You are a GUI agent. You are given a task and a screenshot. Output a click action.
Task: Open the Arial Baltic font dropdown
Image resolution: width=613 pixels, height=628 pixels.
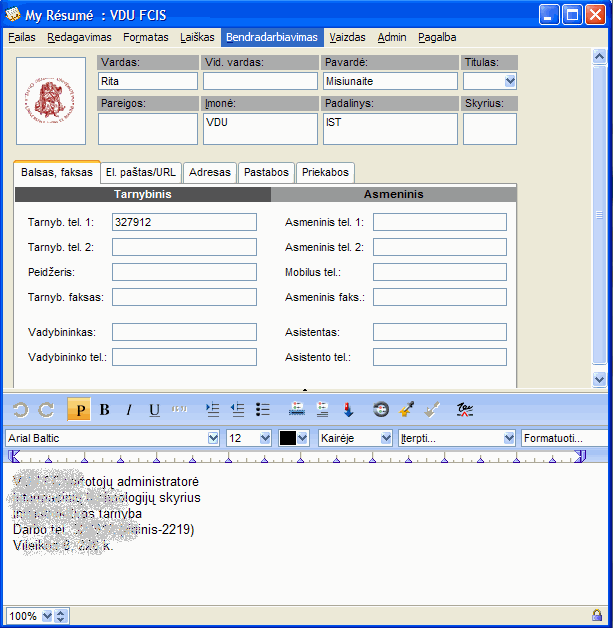(213, 438)
